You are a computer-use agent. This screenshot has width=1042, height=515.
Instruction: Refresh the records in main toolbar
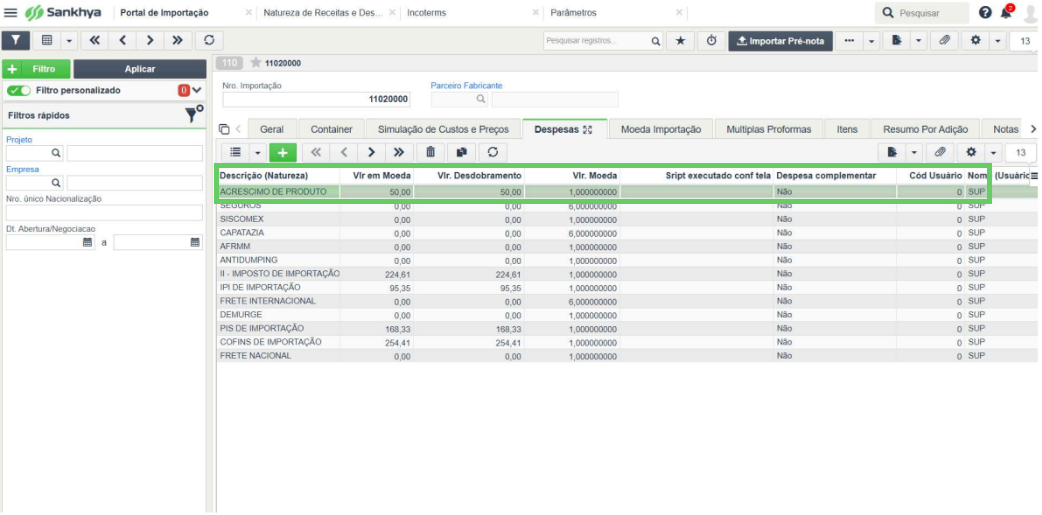point(209,41)
